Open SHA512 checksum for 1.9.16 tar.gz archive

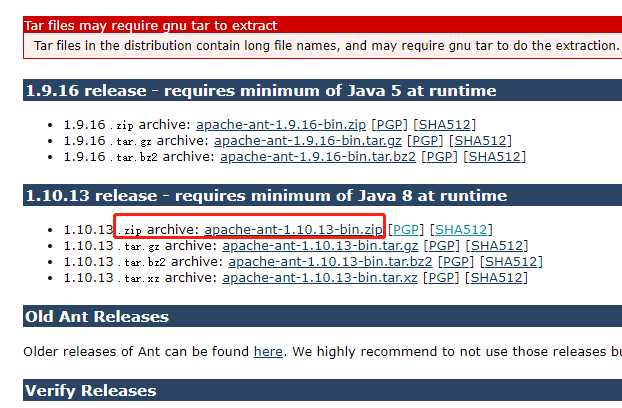(x=480, y=141)
